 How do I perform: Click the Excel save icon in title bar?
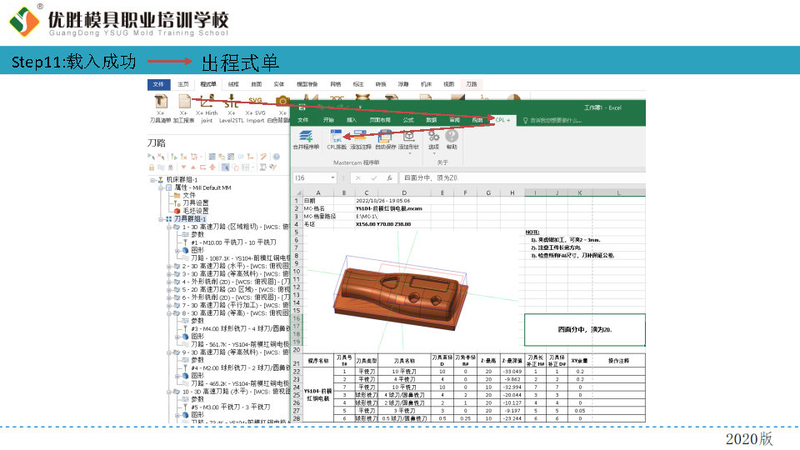point(302,108)
